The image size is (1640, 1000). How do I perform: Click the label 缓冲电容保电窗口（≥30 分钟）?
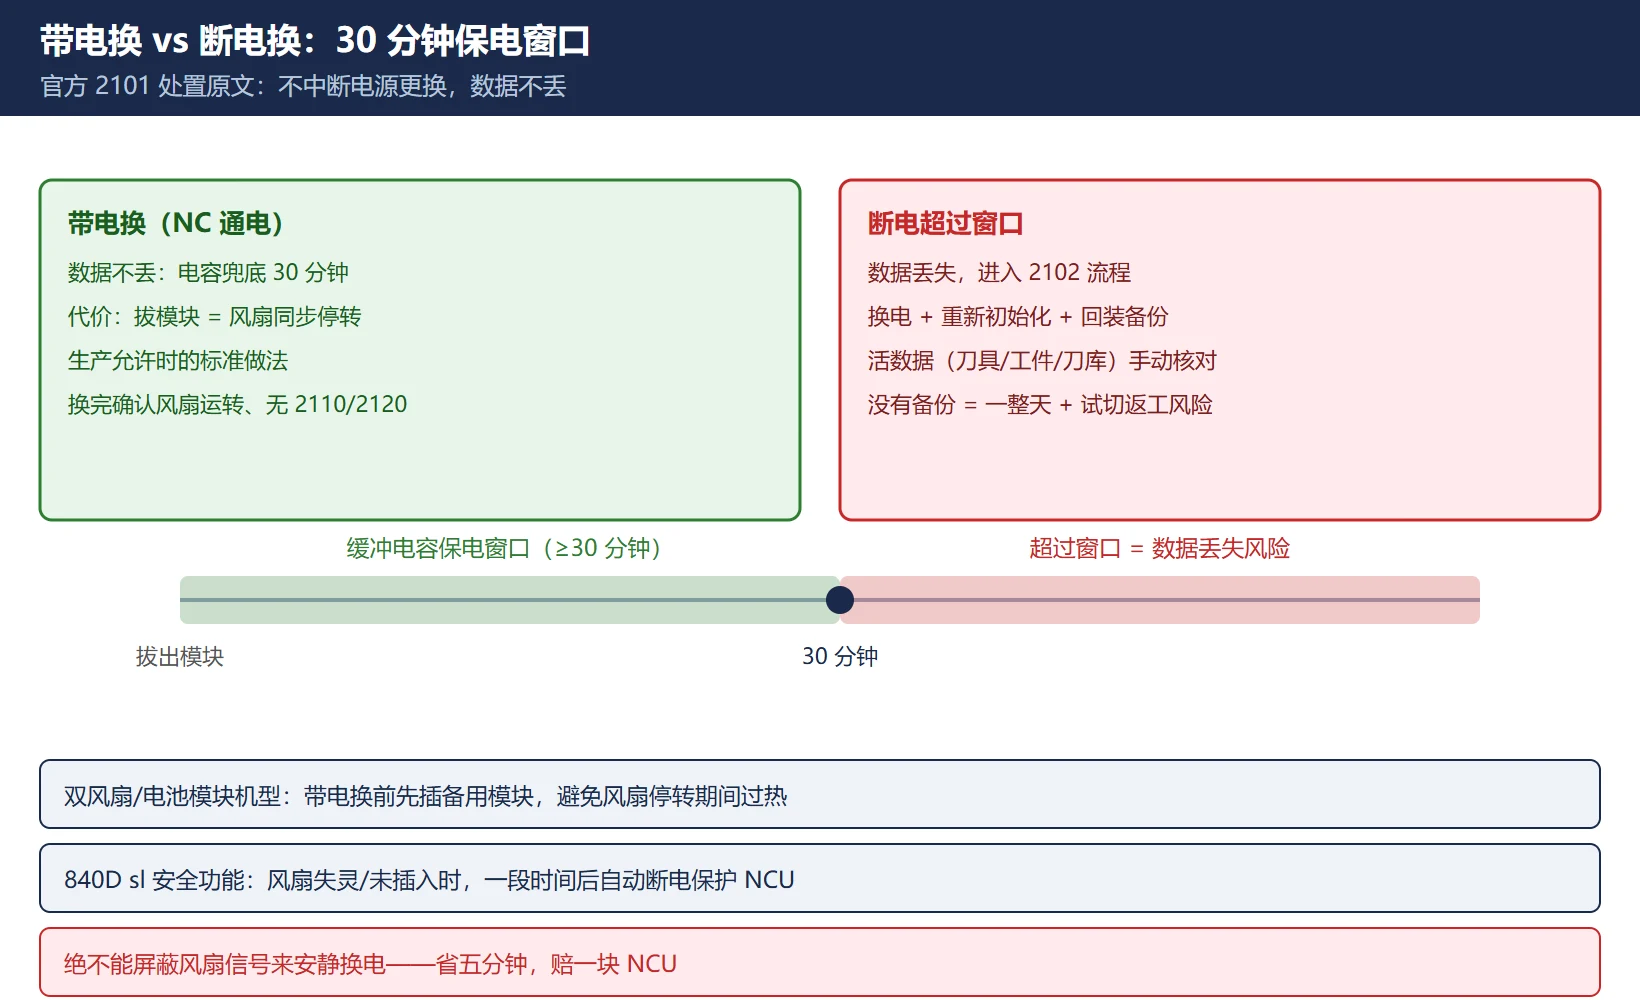coord(504,548)
